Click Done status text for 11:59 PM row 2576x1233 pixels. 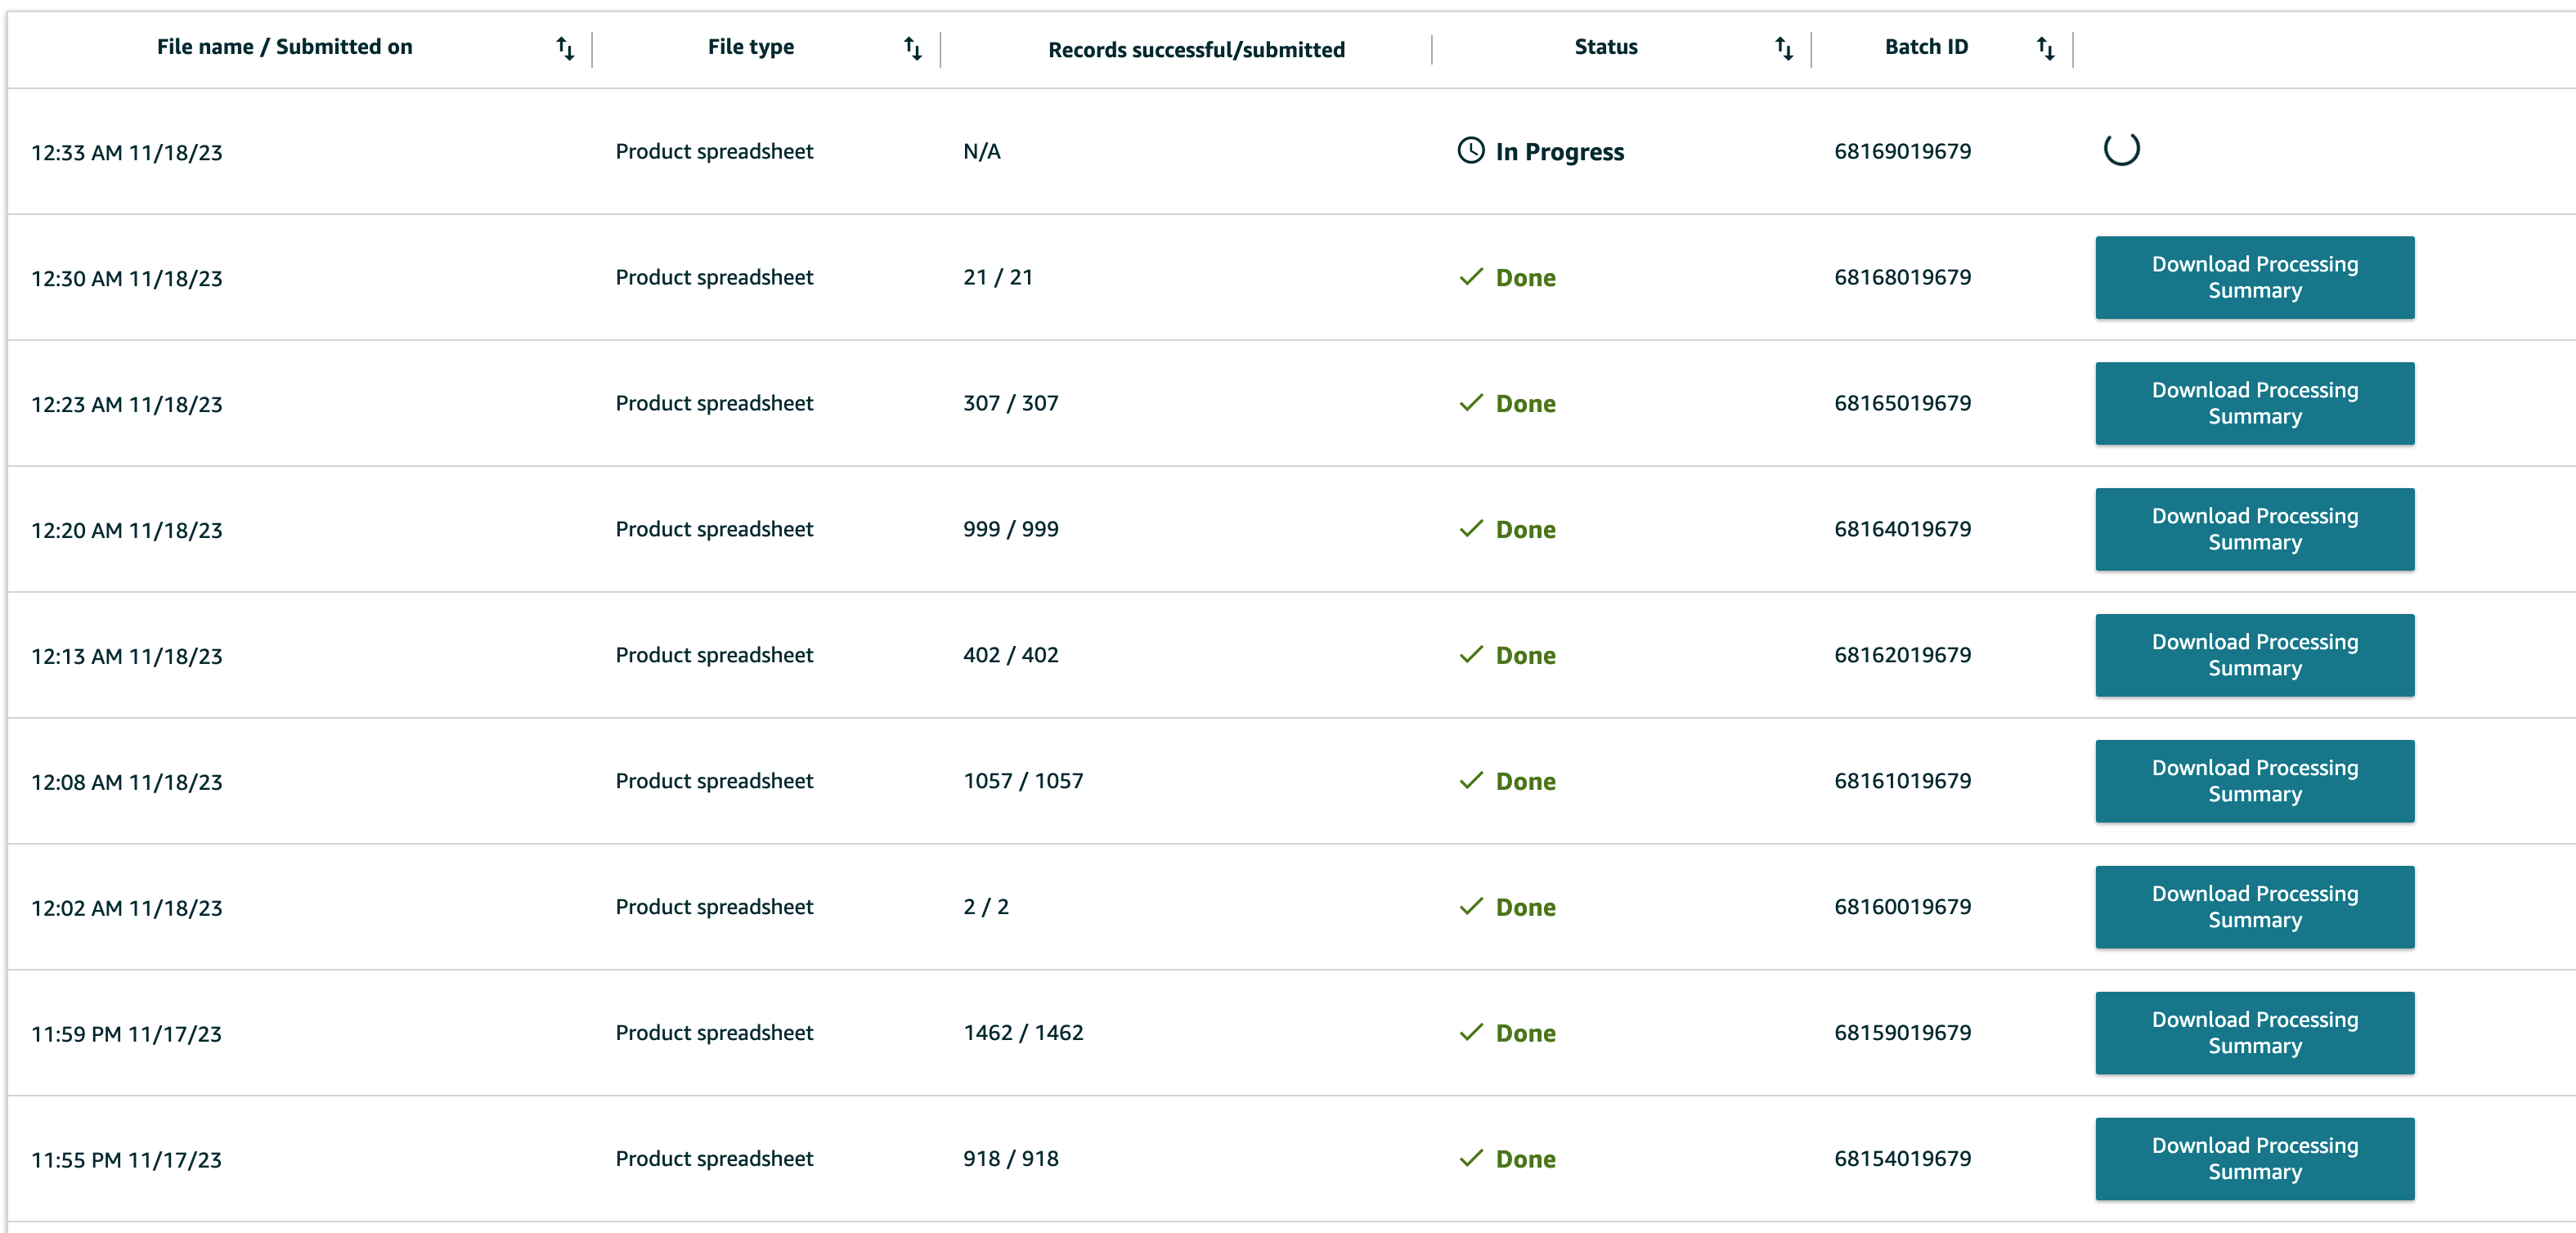(x=1525, y=1034)
